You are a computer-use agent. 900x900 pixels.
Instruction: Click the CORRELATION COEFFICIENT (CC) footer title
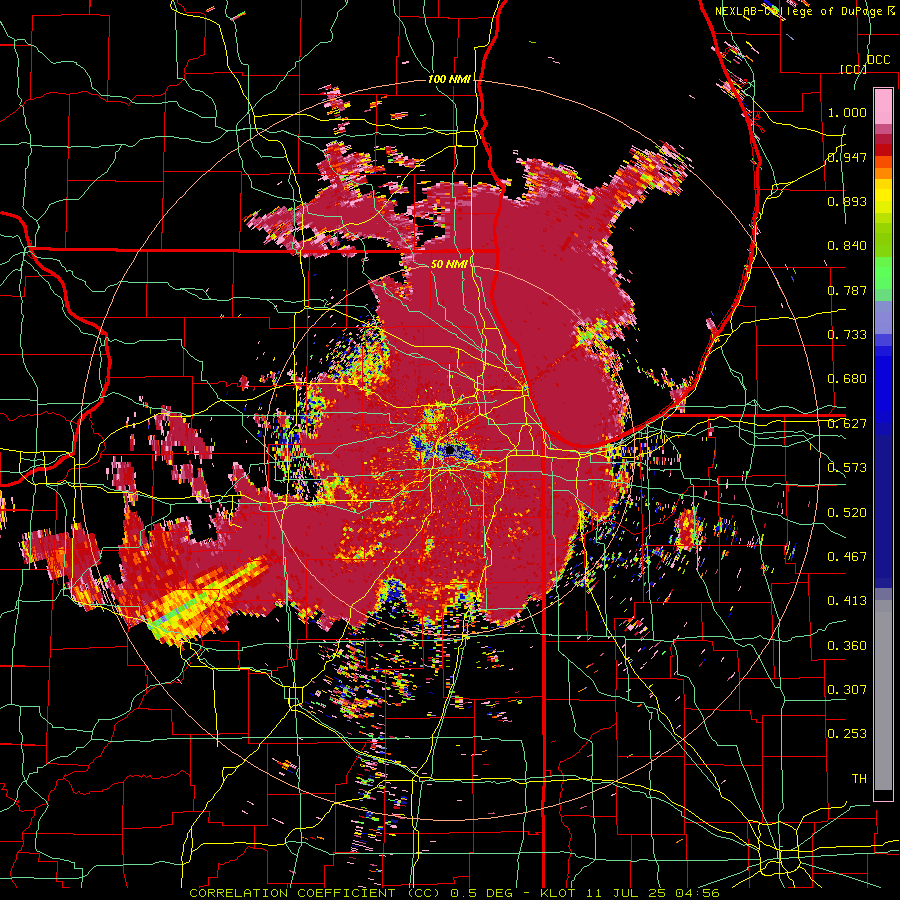click(x=315, y=893)
